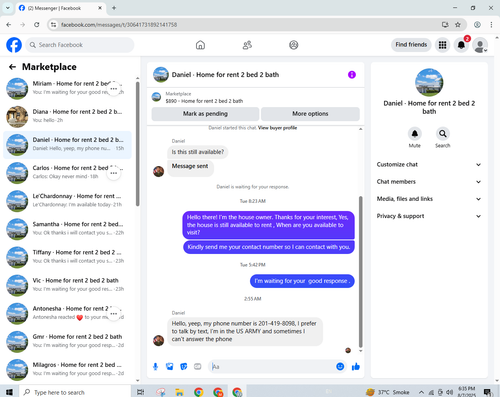The height and width of the screenshot is (397, 500).
Task: Open the emoji picker in message box
Action: click(x=340, y=367)
